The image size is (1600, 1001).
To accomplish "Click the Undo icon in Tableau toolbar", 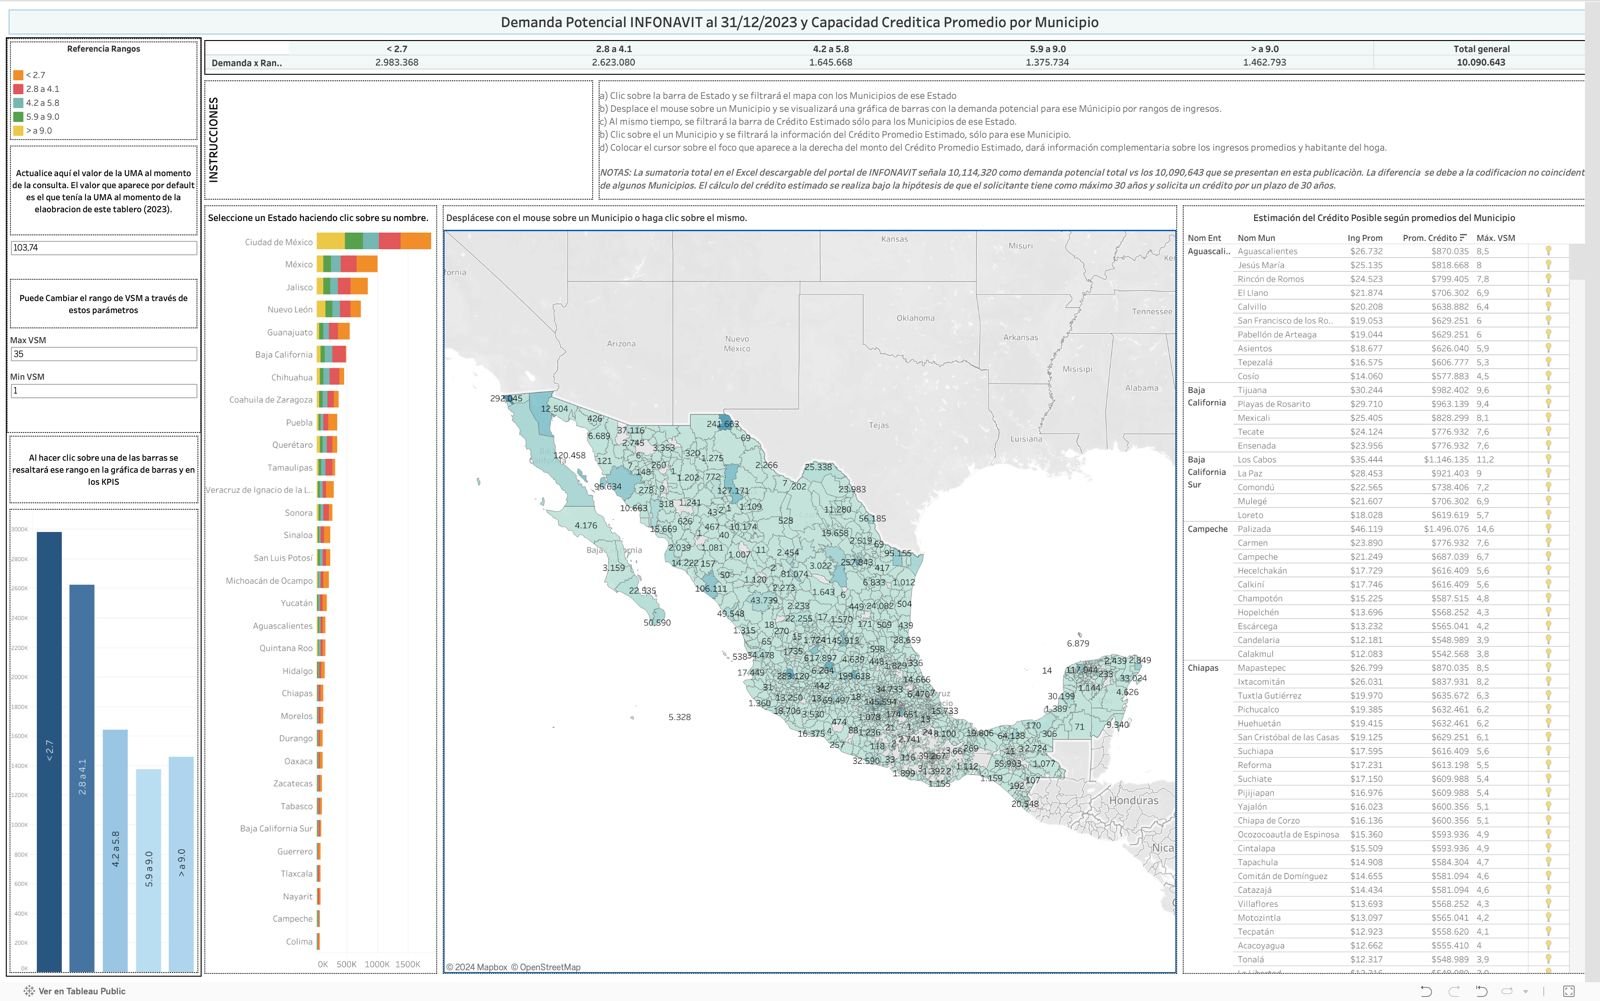I will pyautogui.click(x=1427, y=991).
